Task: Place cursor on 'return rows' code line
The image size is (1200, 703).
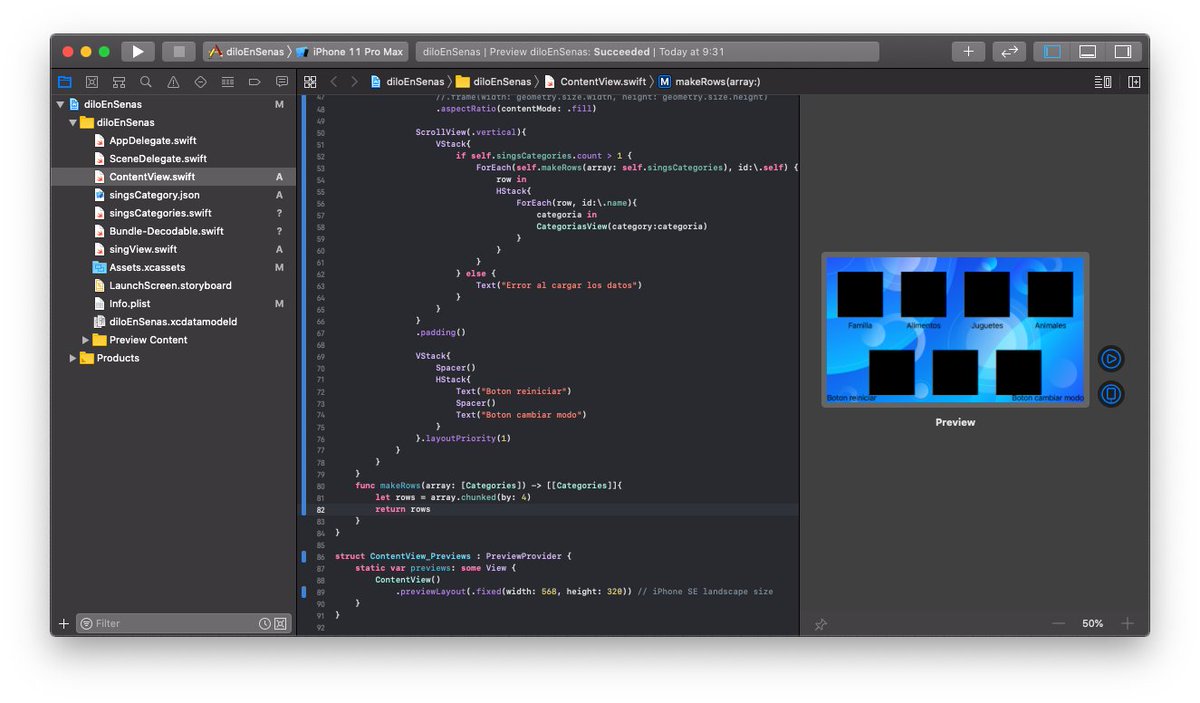Action: coord(403,509)
